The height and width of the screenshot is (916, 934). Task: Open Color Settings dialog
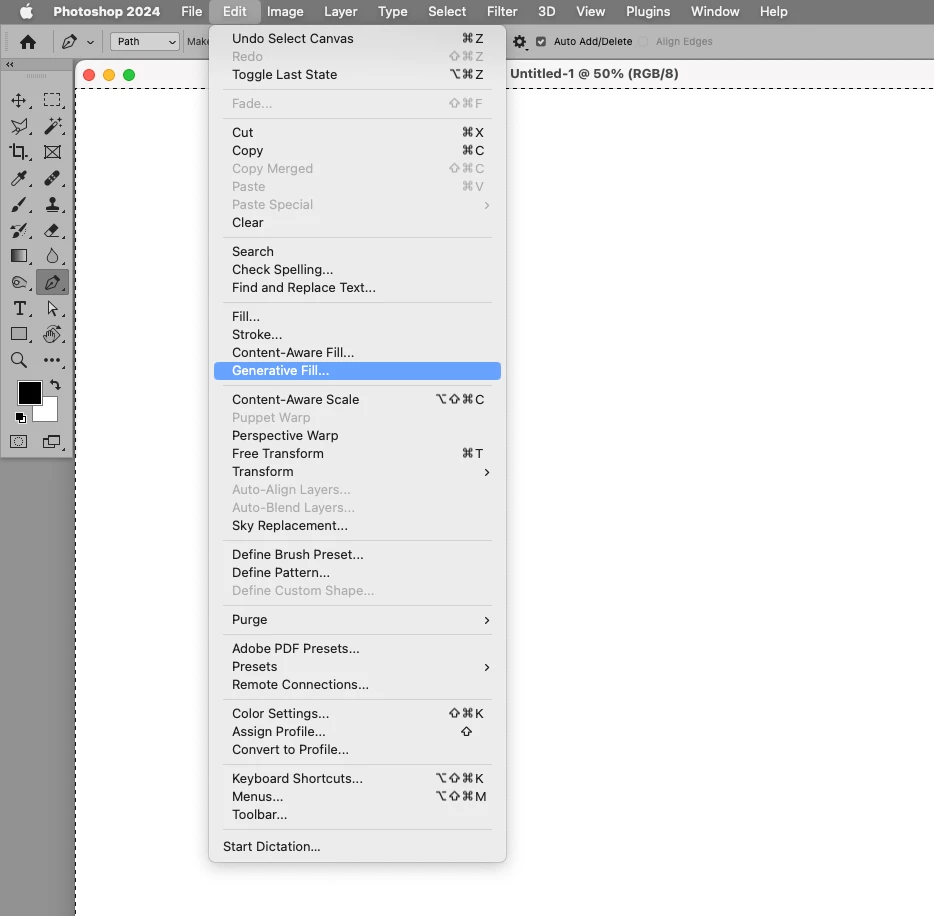tap(357, 714)
